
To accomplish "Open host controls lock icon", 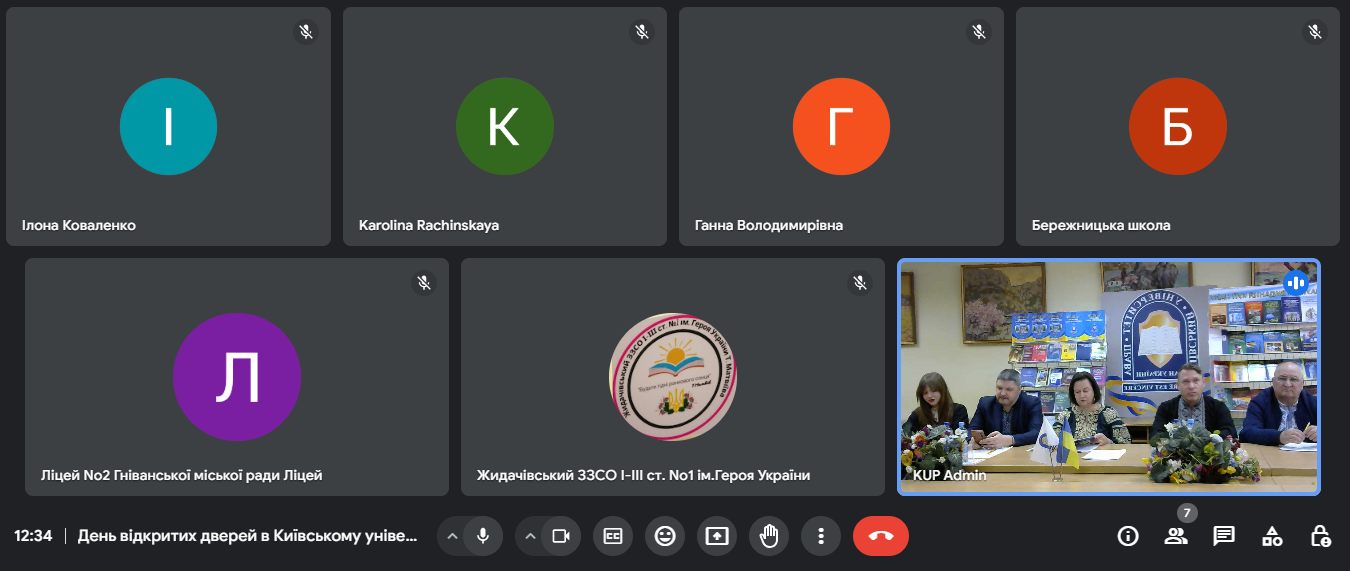I will point(1320,536).
